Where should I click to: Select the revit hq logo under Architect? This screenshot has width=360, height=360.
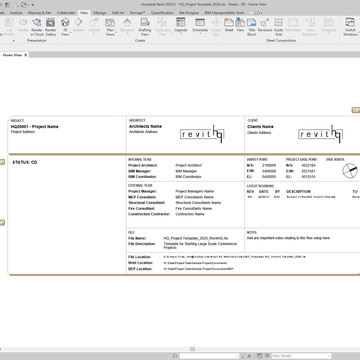click(x=202, y=134)
